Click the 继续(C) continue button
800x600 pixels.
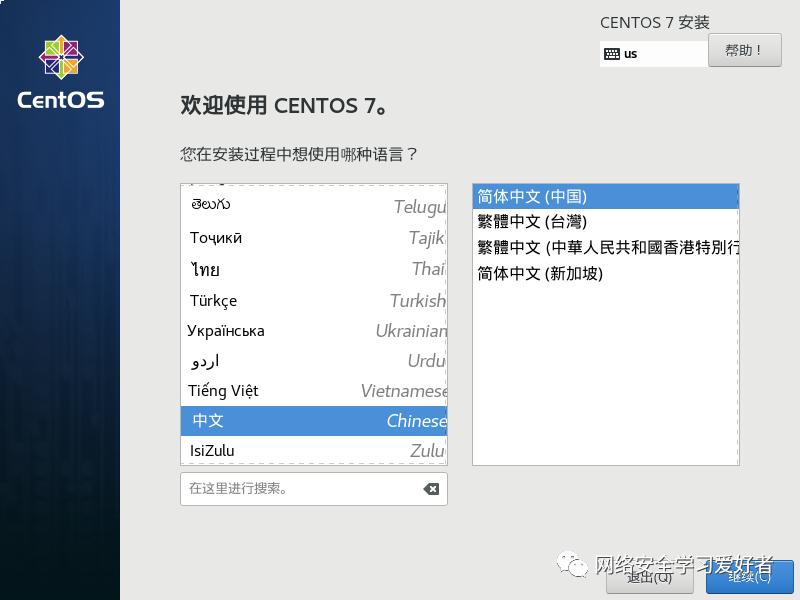click(749, 578)
